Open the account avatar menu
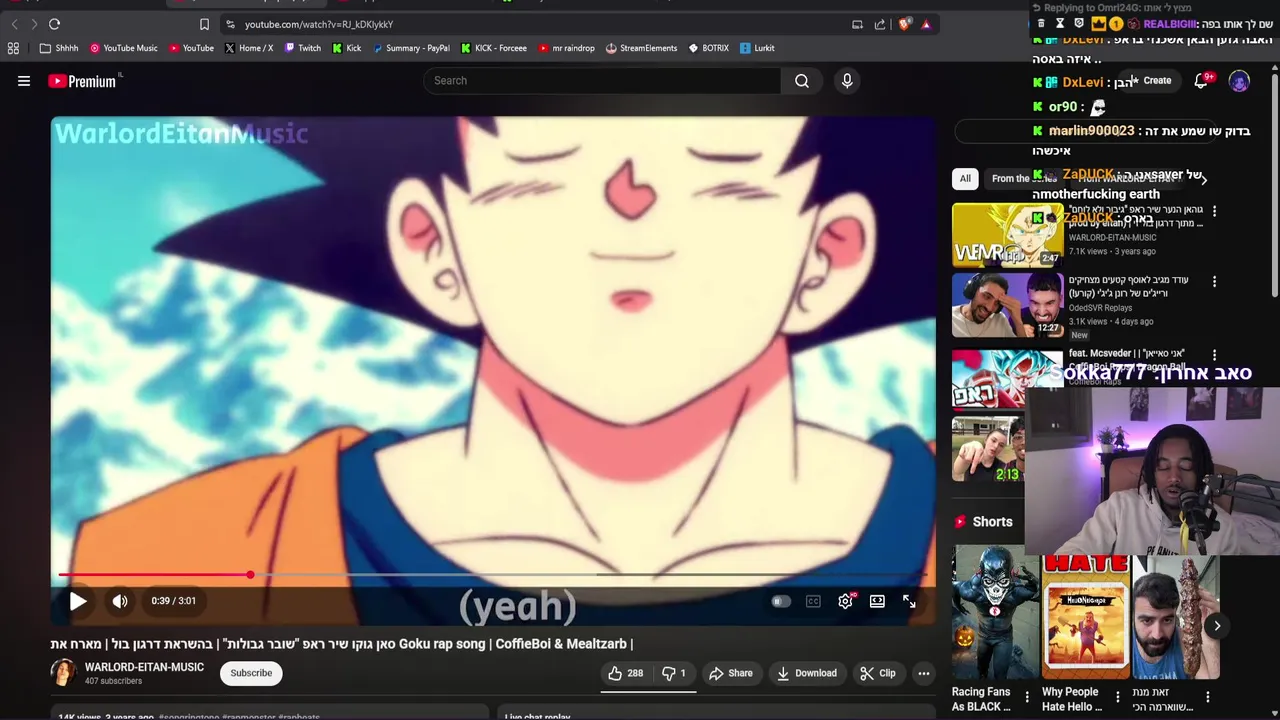The height and width of the screenshot is (720, 1280). tap(1239, 82)
